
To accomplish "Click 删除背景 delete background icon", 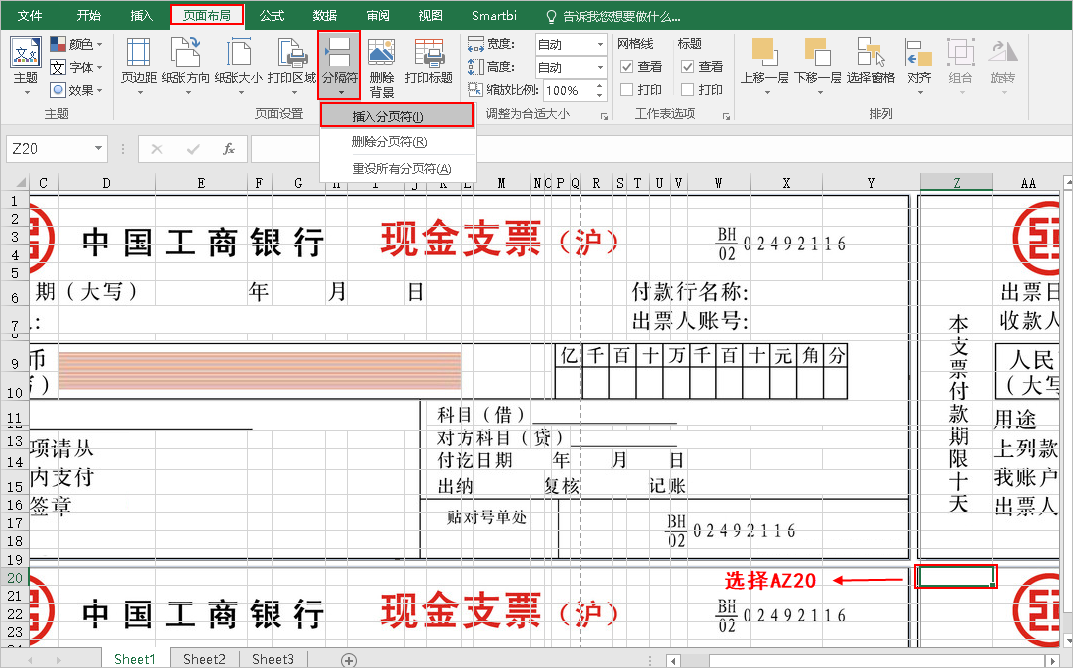I will point(381,67).
